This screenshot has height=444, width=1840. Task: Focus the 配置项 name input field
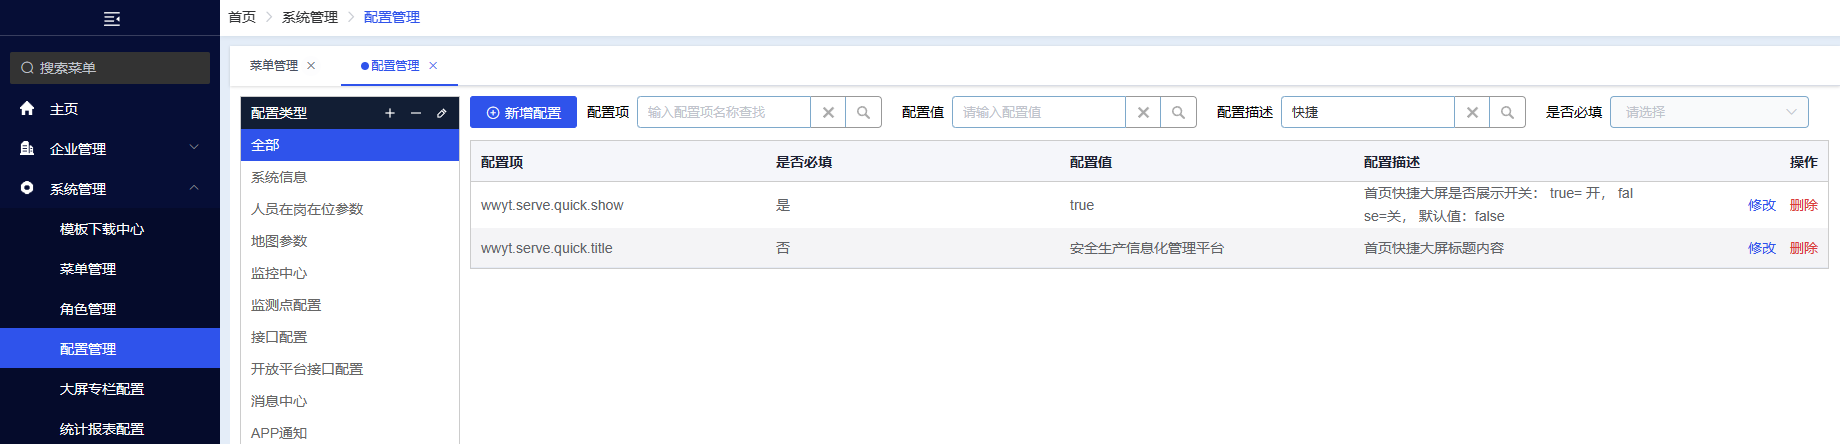click(724, 112)
